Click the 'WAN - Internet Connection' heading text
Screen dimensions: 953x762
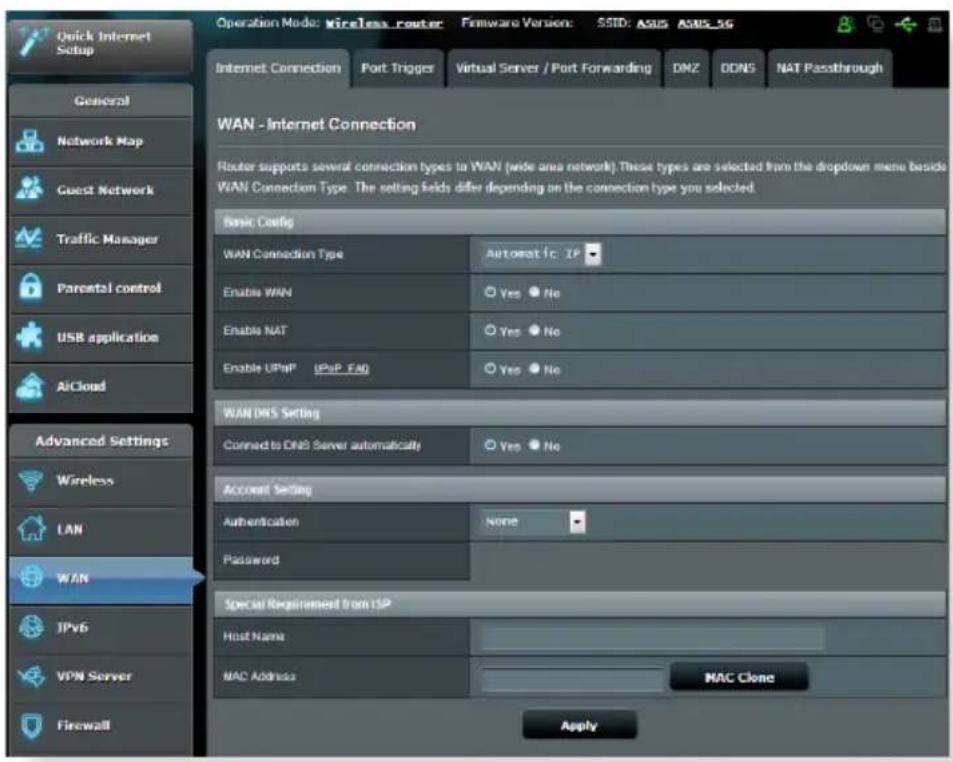coord(317,124)
